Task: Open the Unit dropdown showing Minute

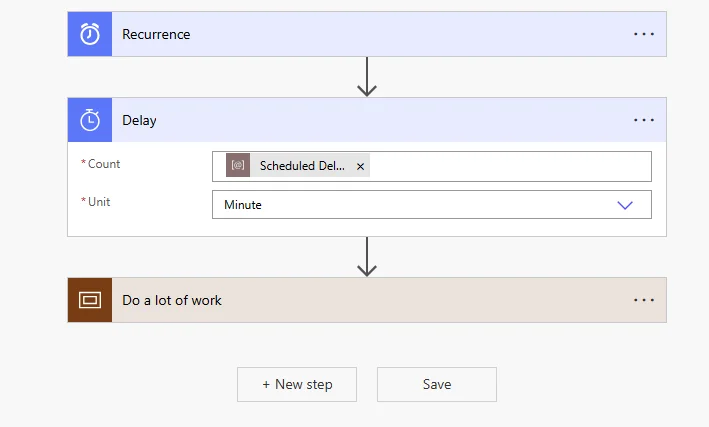Action: (432, 204)
